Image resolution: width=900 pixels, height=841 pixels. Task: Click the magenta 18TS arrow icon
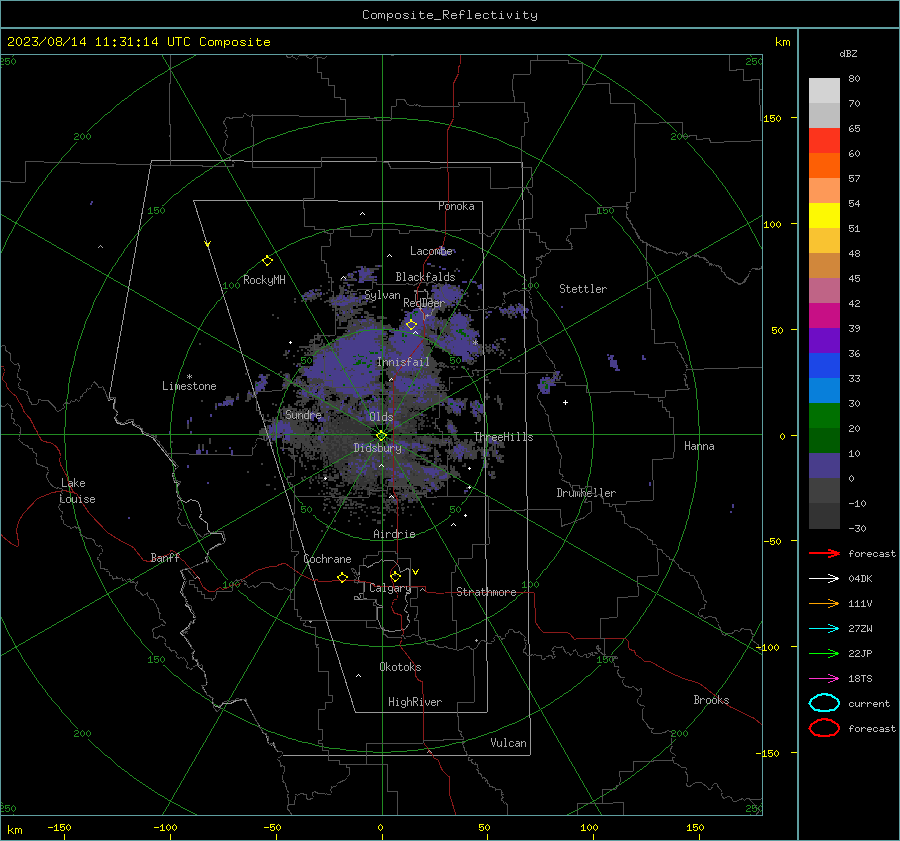tap(824, 678)
